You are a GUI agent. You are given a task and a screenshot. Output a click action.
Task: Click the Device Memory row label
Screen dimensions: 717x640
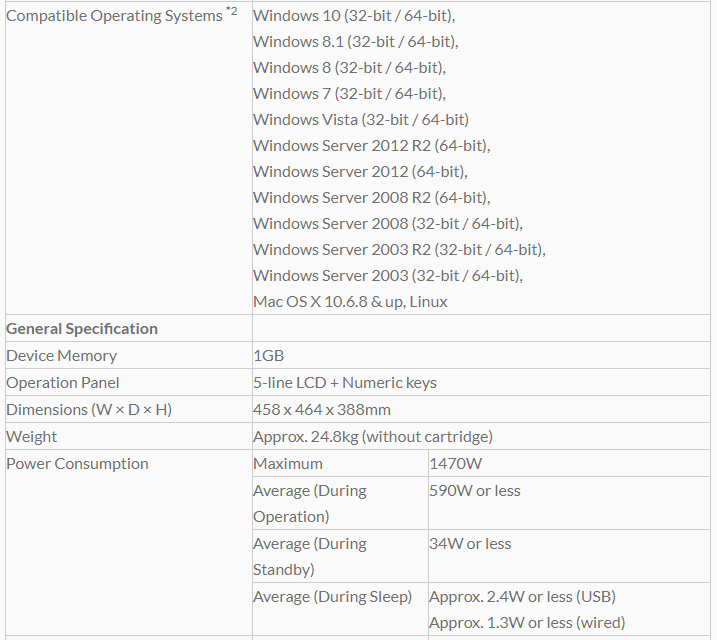point(61,356)
